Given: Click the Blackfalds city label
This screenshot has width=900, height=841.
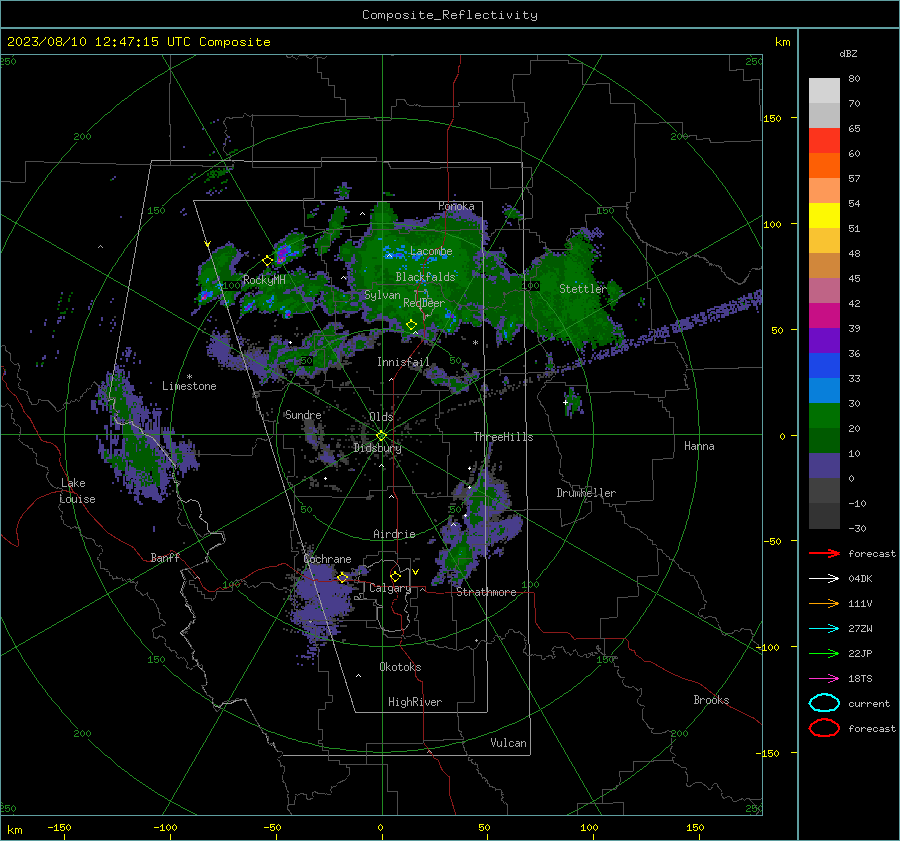Looking at the screenshot, I should tap(425, 277).
